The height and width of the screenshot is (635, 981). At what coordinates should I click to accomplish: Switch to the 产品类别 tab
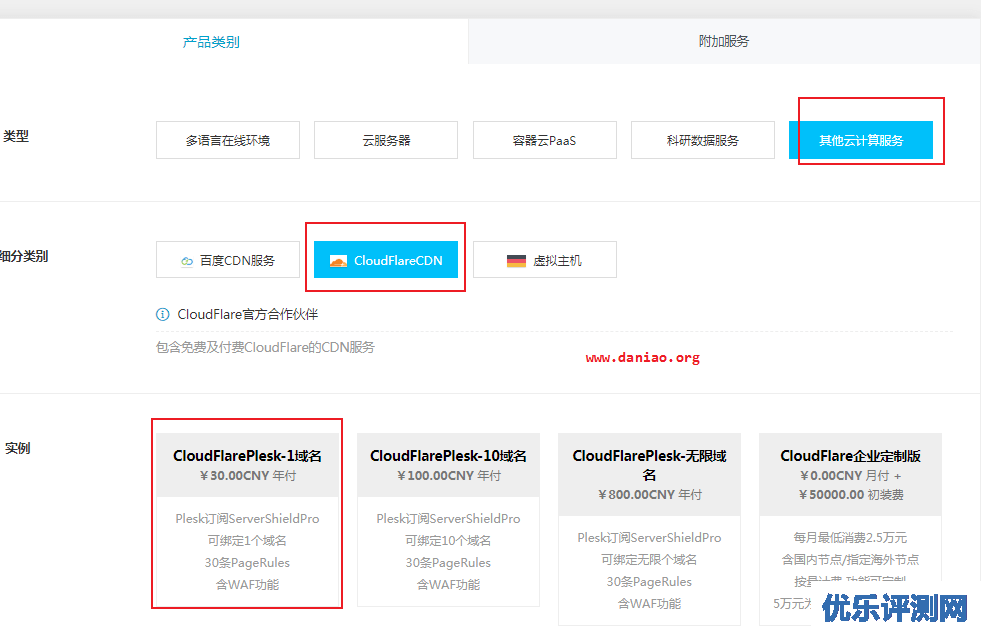211,42
